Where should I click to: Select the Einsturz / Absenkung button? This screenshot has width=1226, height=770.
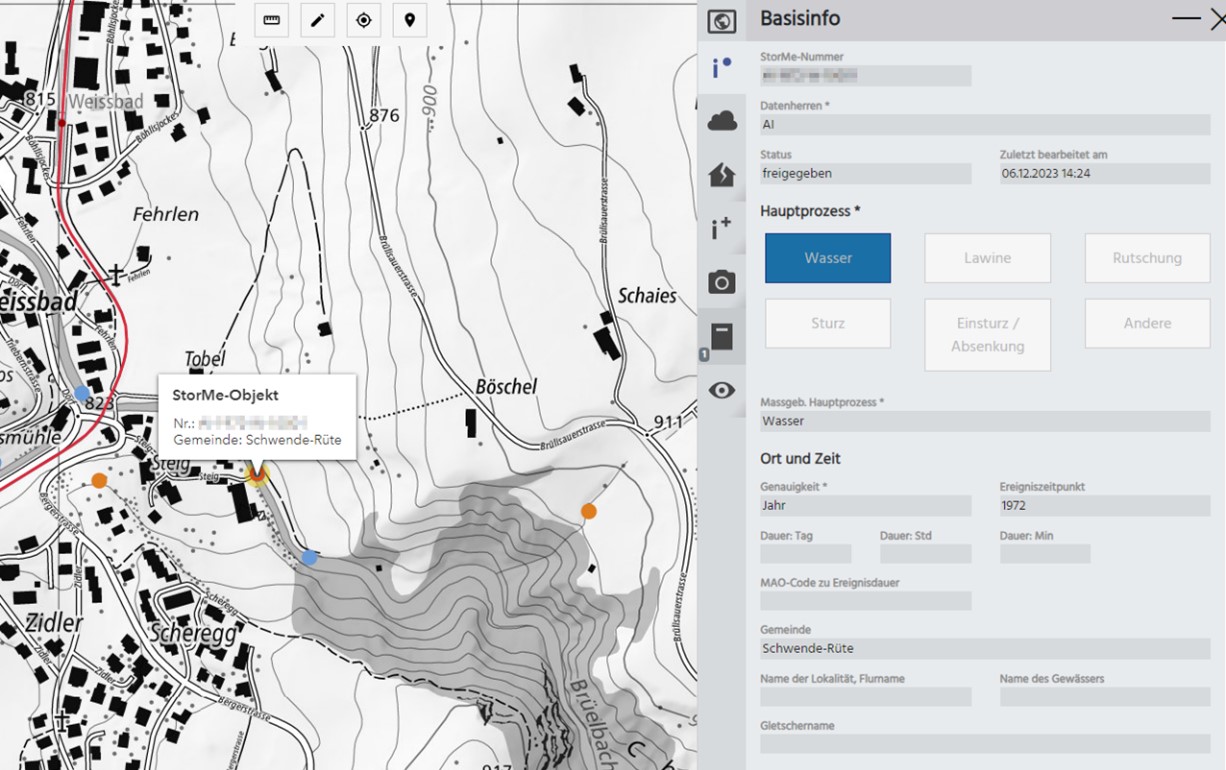tap(987, 335)
